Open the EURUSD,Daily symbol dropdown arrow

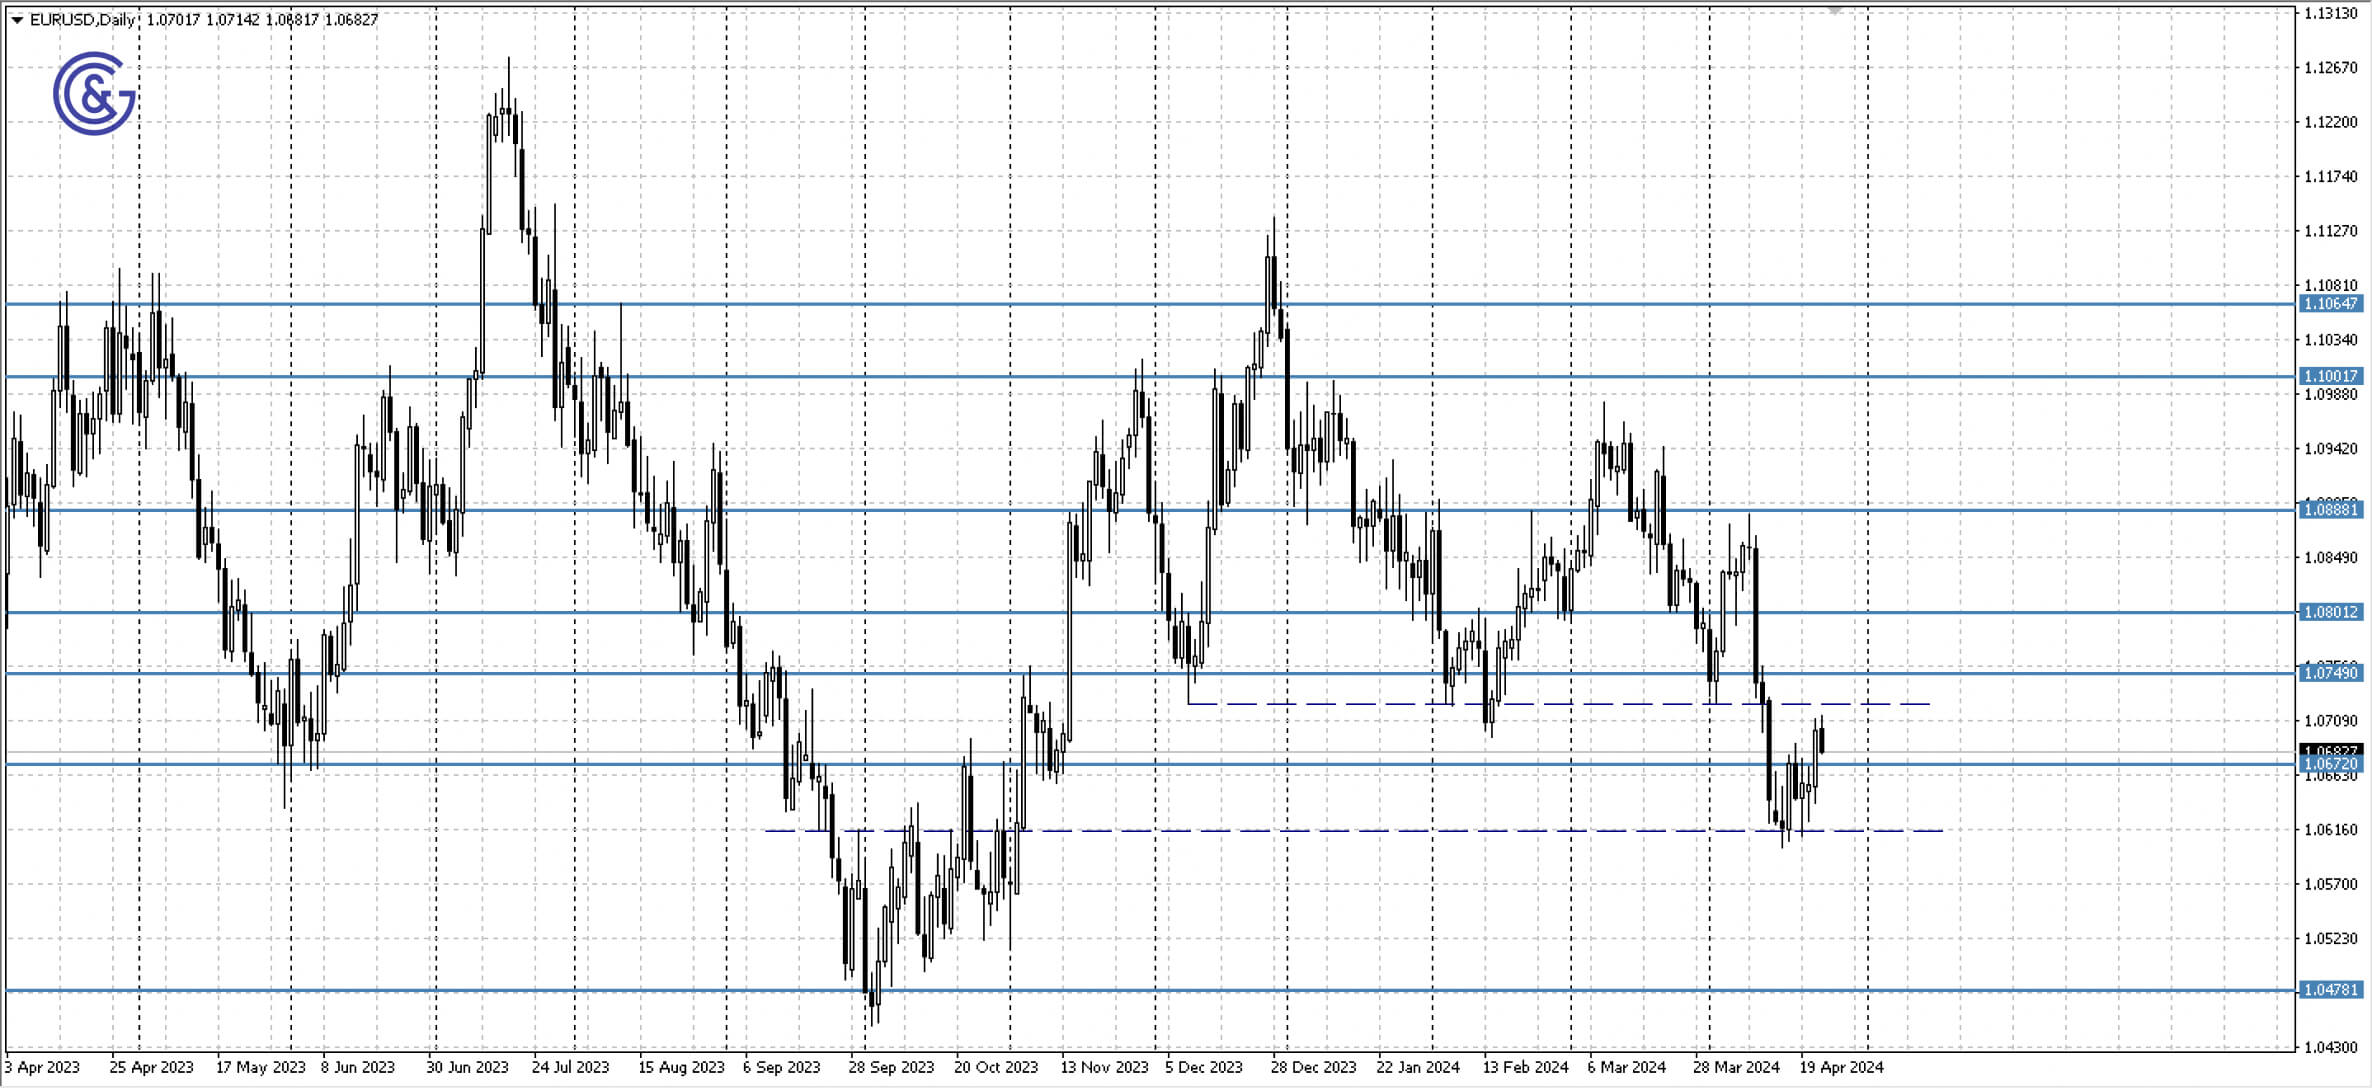[16, 17]
